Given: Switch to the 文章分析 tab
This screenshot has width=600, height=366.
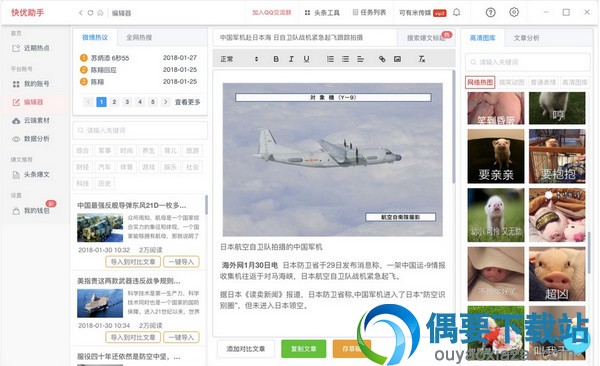Looking at the screenshot, I should pyautogui.click(x=527, y=38).
